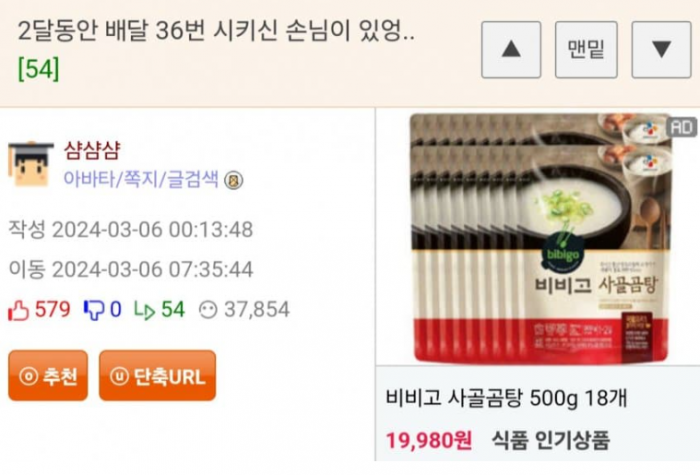
Task: Open the post title about 36 deliveries
Action: [216, 32]
